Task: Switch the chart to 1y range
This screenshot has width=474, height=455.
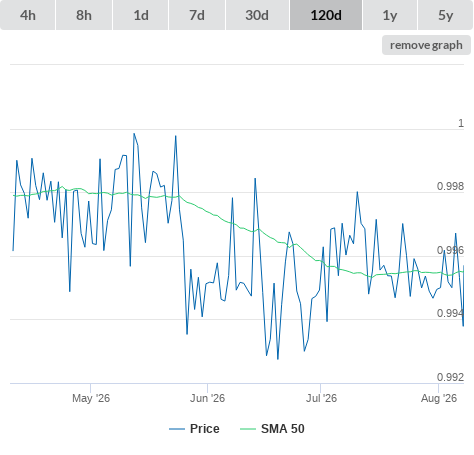Action: [x=390, y=15]
